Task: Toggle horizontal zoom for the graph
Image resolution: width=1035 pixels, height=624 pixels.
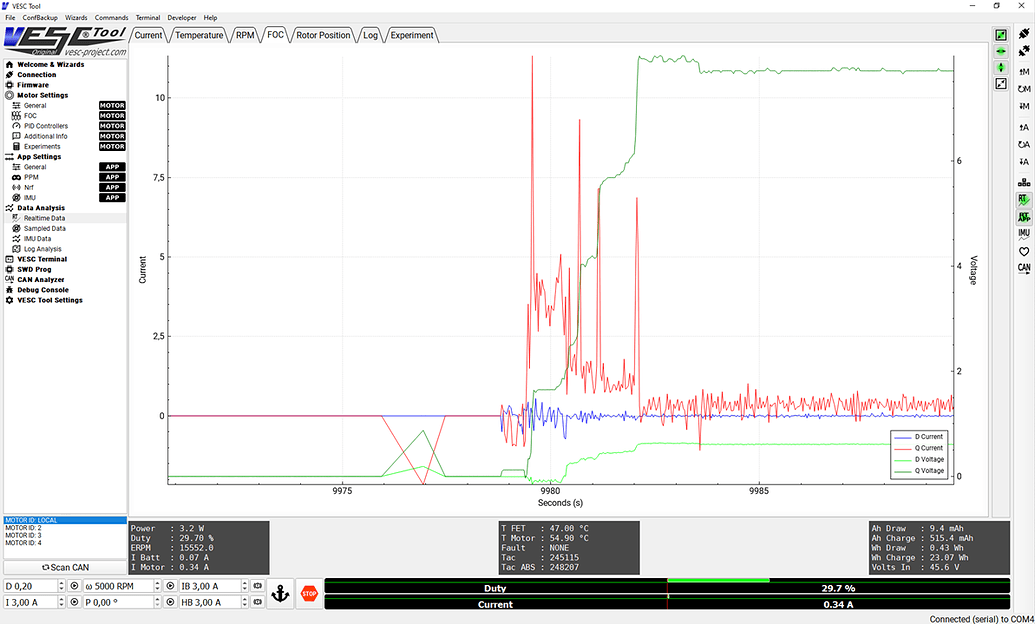Action: click(1001, 51)
